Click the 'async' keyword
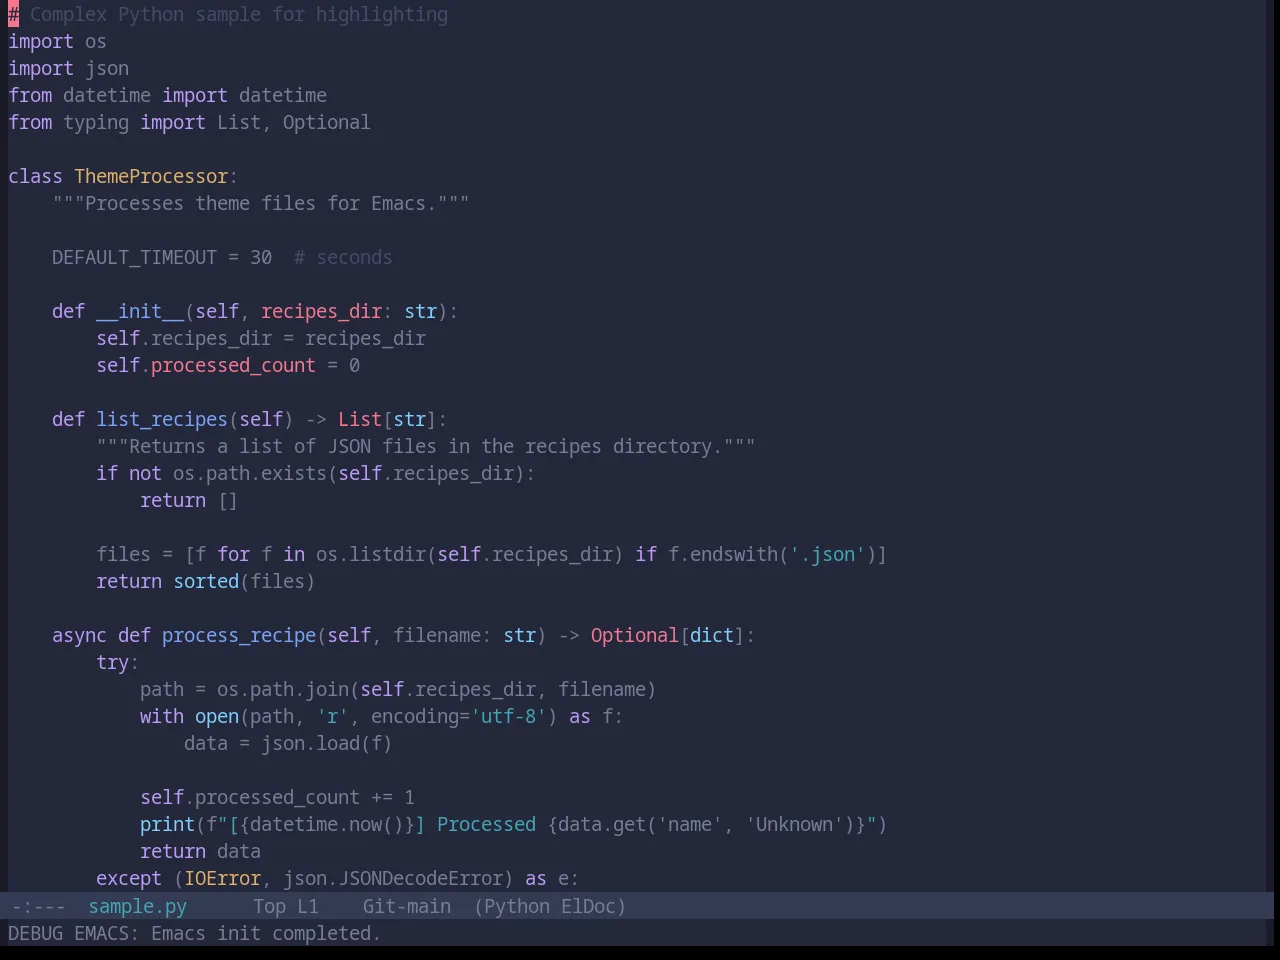This screenshot has width=1280, height=960. pyautogui.click(x=79, y=635)
